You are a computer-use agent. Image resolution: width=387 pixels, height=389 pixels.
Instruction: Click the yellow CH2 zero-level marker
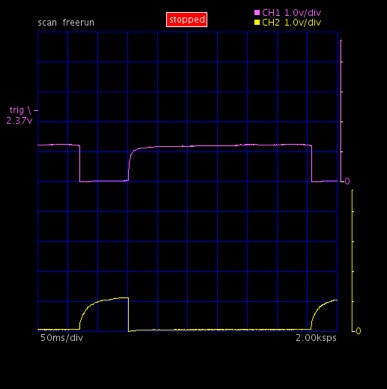pos(358,331)
